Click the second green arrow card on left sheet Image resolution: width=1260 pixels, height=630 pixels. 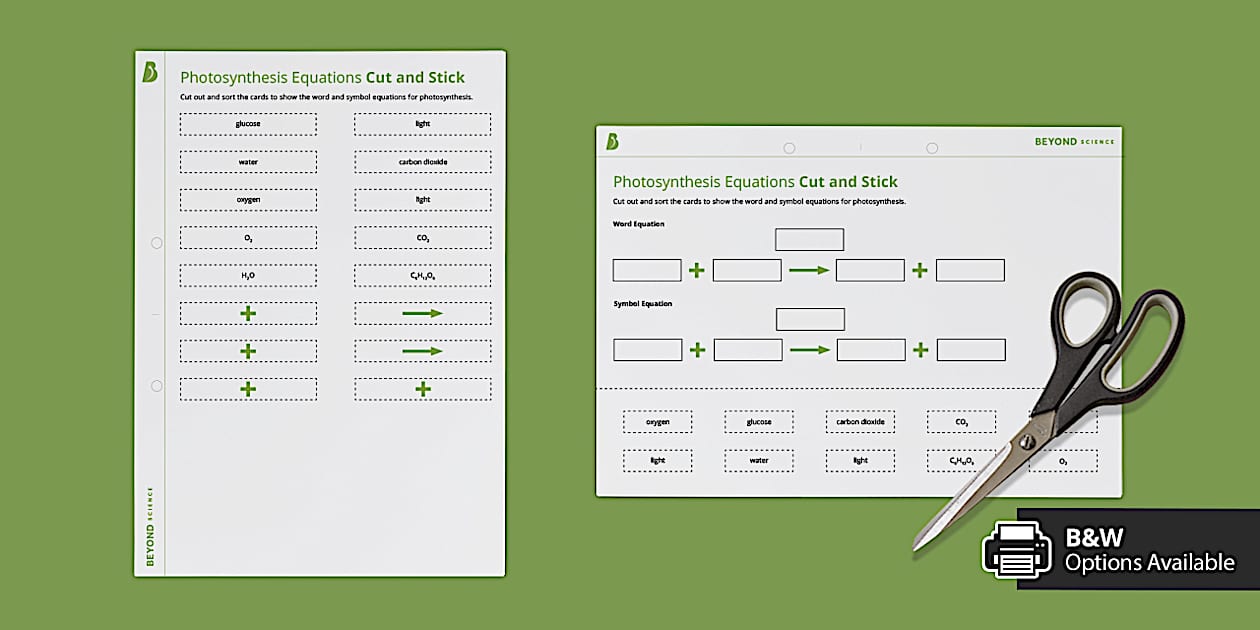(422, 351)
